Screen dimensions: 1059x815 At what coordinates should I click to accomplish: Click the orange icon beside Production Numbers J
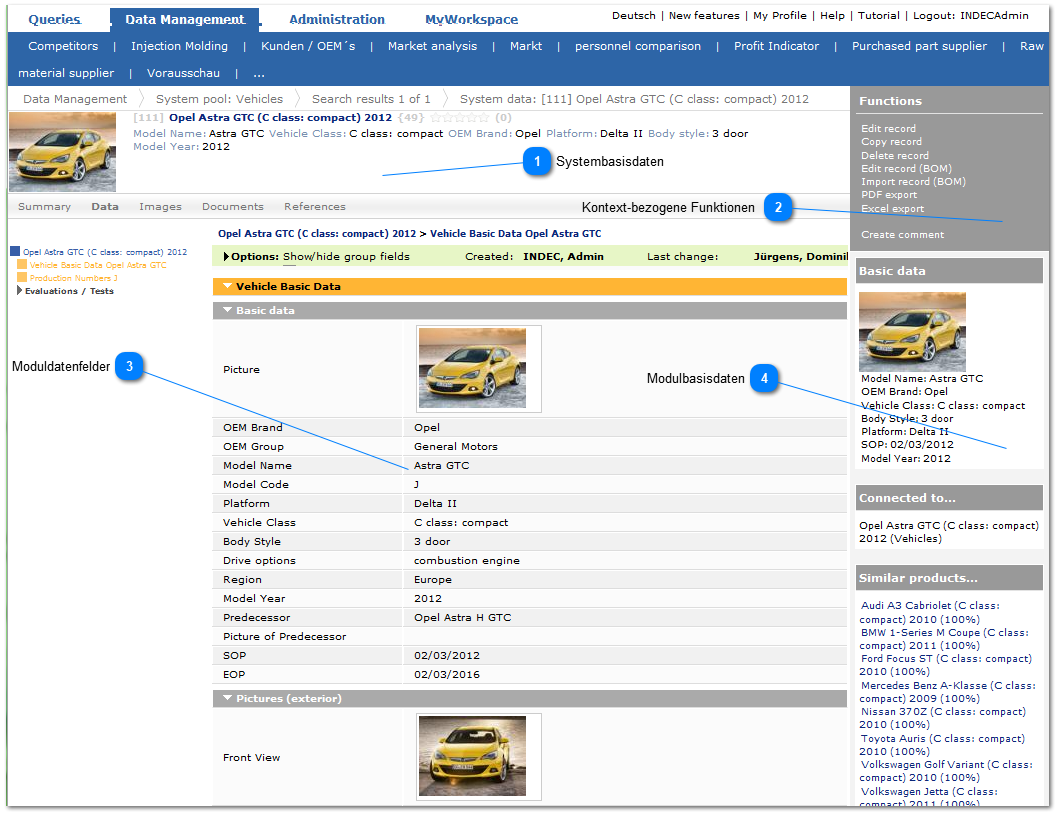coord(22,278)
